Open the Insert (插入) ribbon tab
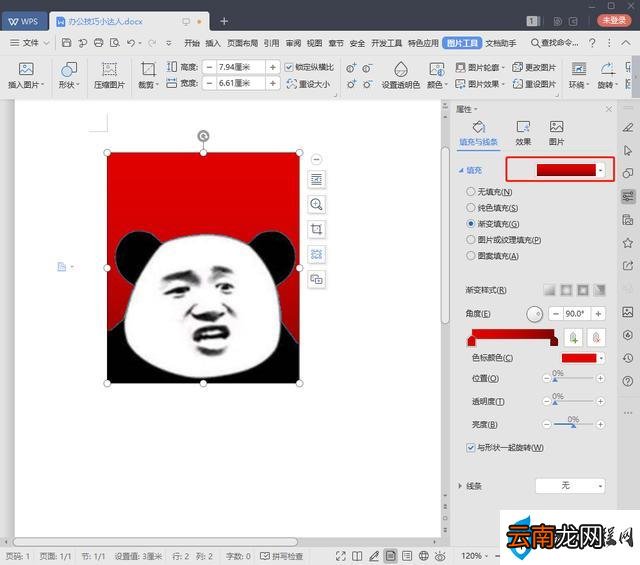 coord(212,43)
